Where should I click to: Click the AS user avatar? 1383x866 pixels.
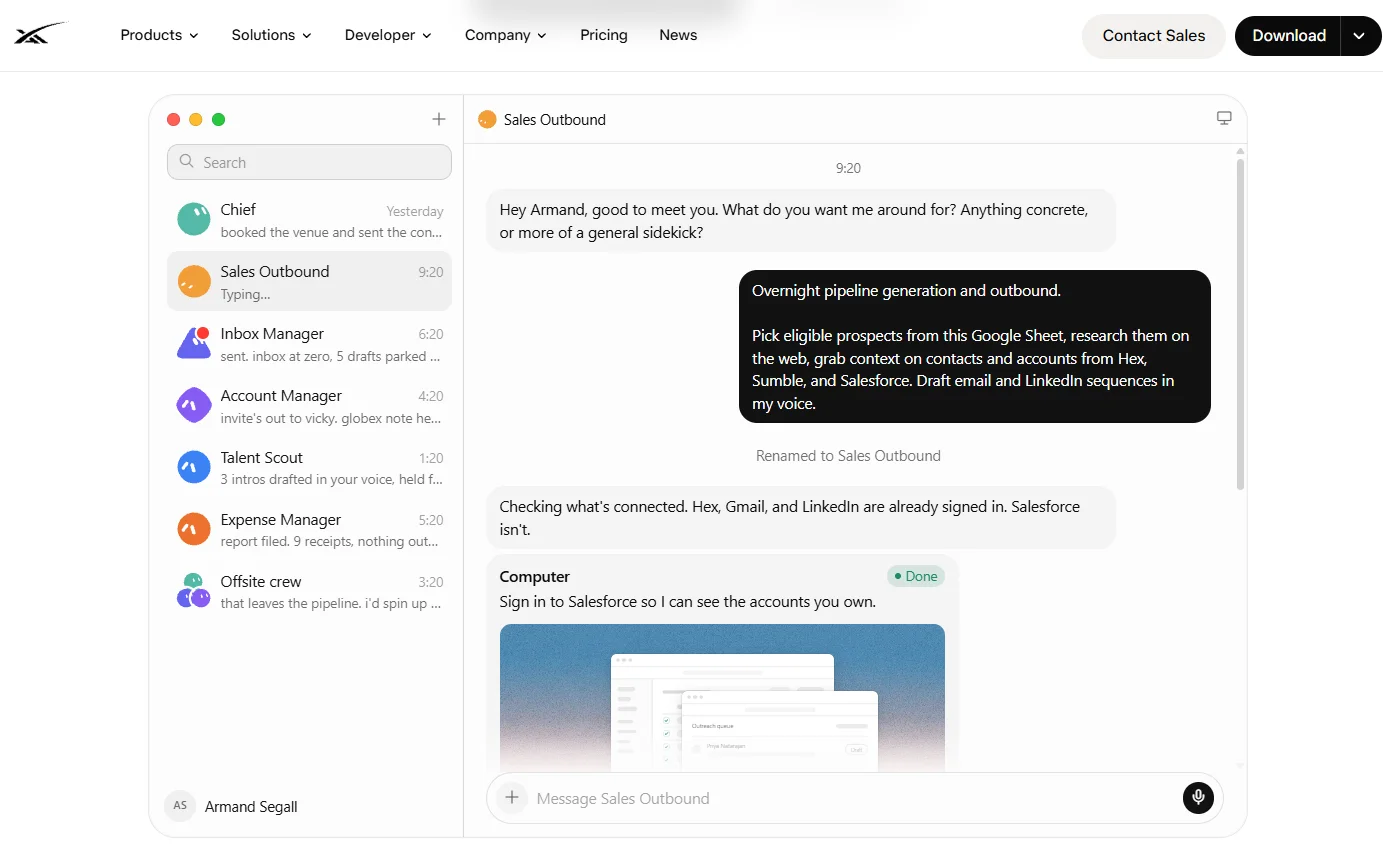pos(180,806)
